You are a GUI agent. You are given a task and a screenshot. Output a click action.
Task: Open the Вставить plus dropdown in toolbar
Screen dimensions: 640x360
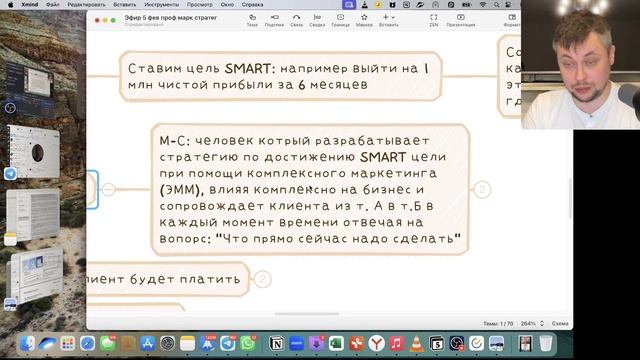point(389,20)
